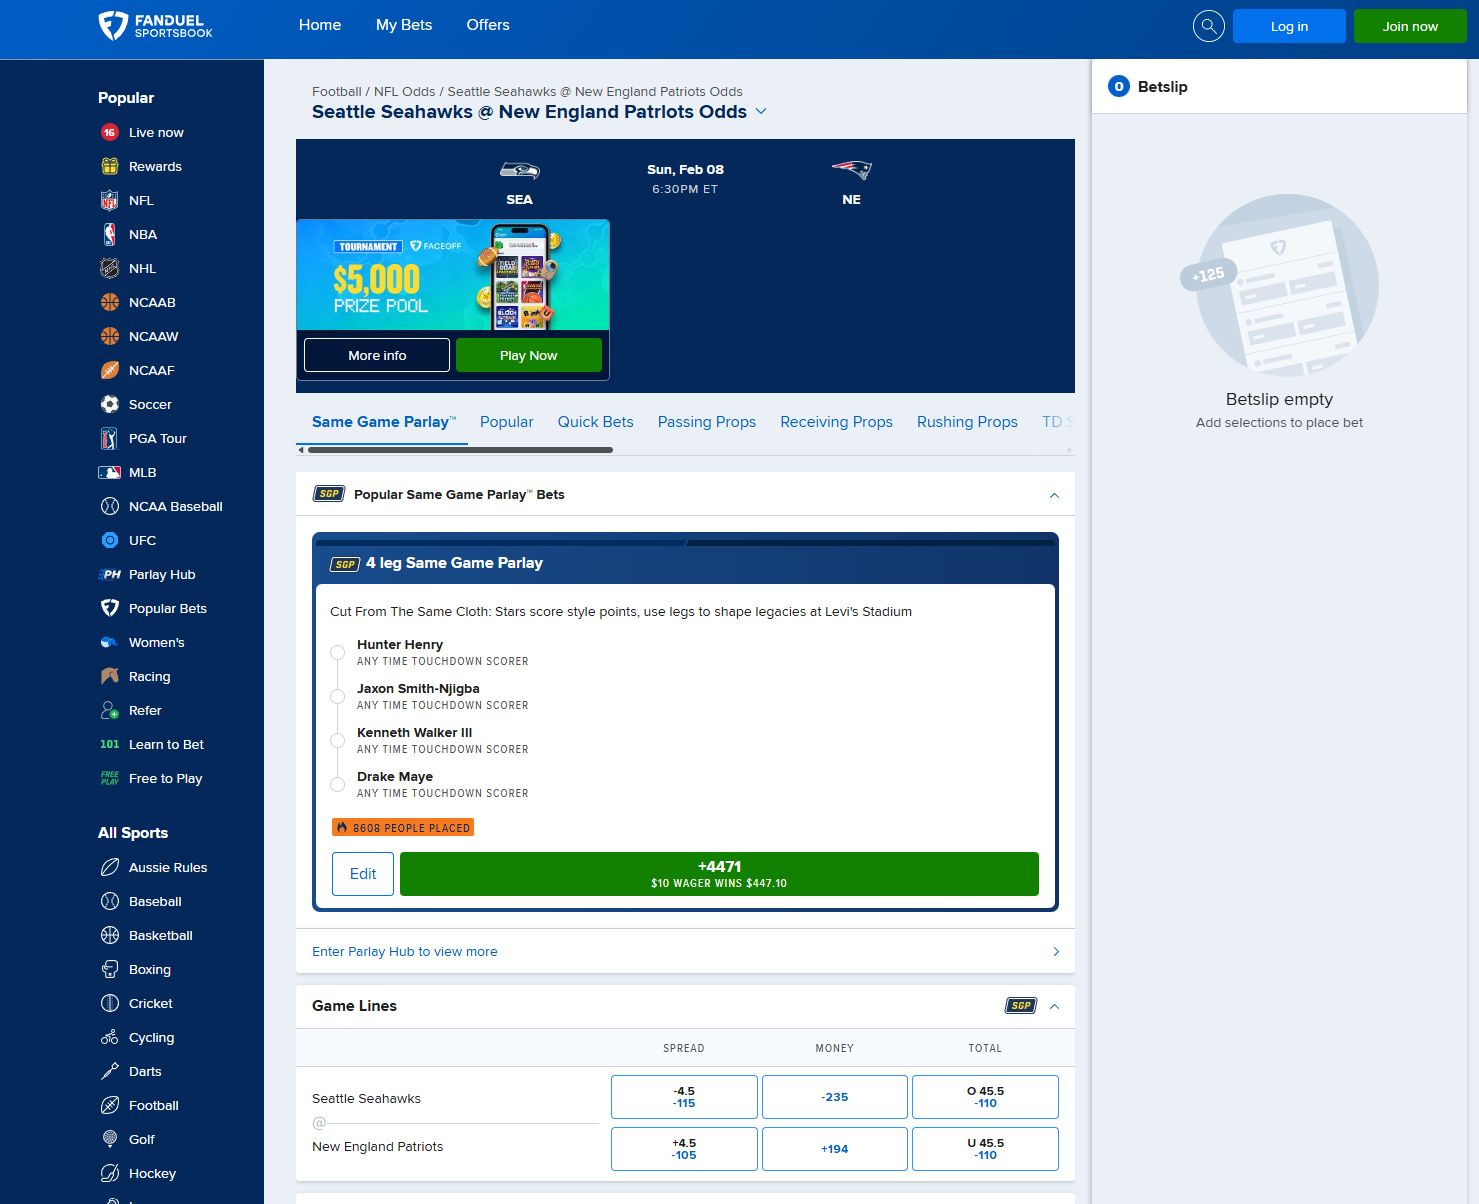Open the UFC icon
The height and width of the screenshot is (1204, 1479).
(x=110, y=540)
